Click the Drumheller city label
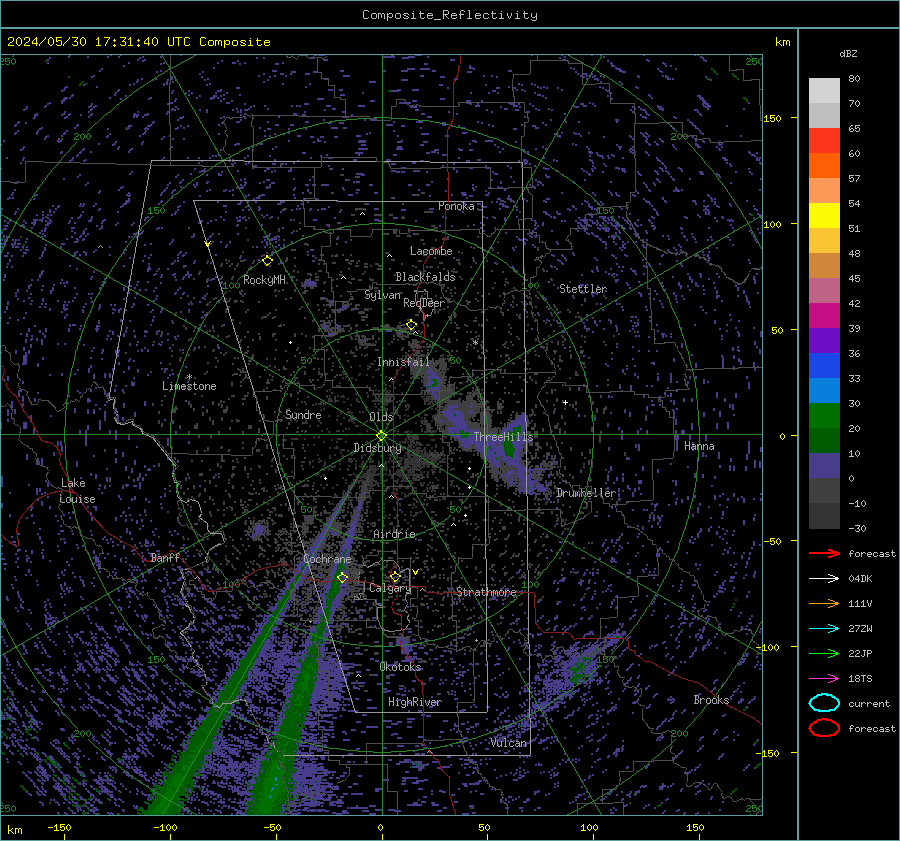This screenshot has height=841, width=900. 586,493
